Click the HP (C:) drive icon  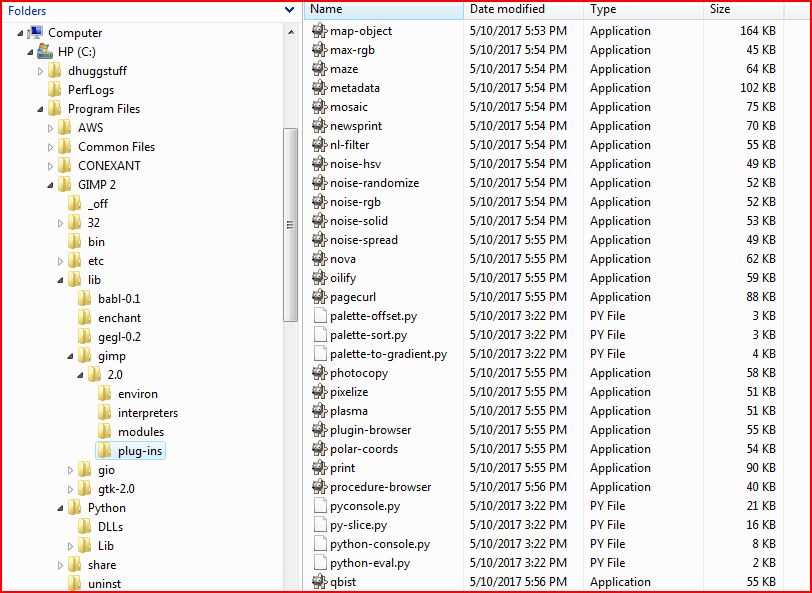tap(45, 51)
